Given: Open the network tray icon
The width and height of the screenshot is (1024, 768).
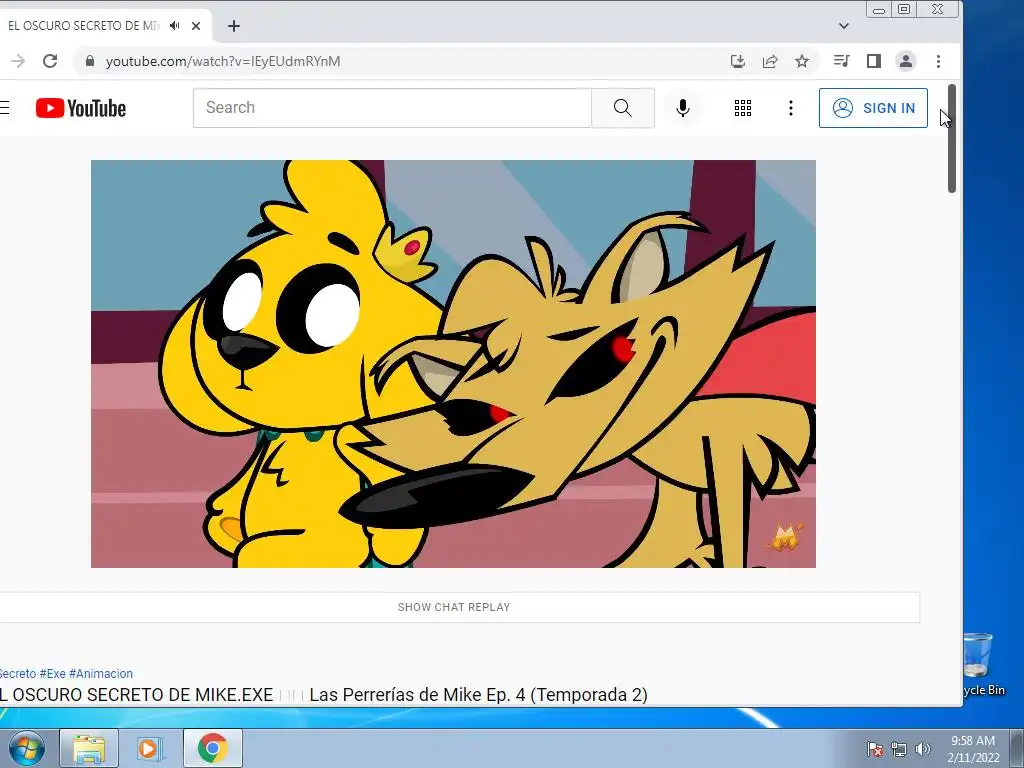Looking at the screenshot, I should click(x=899, y=749).
